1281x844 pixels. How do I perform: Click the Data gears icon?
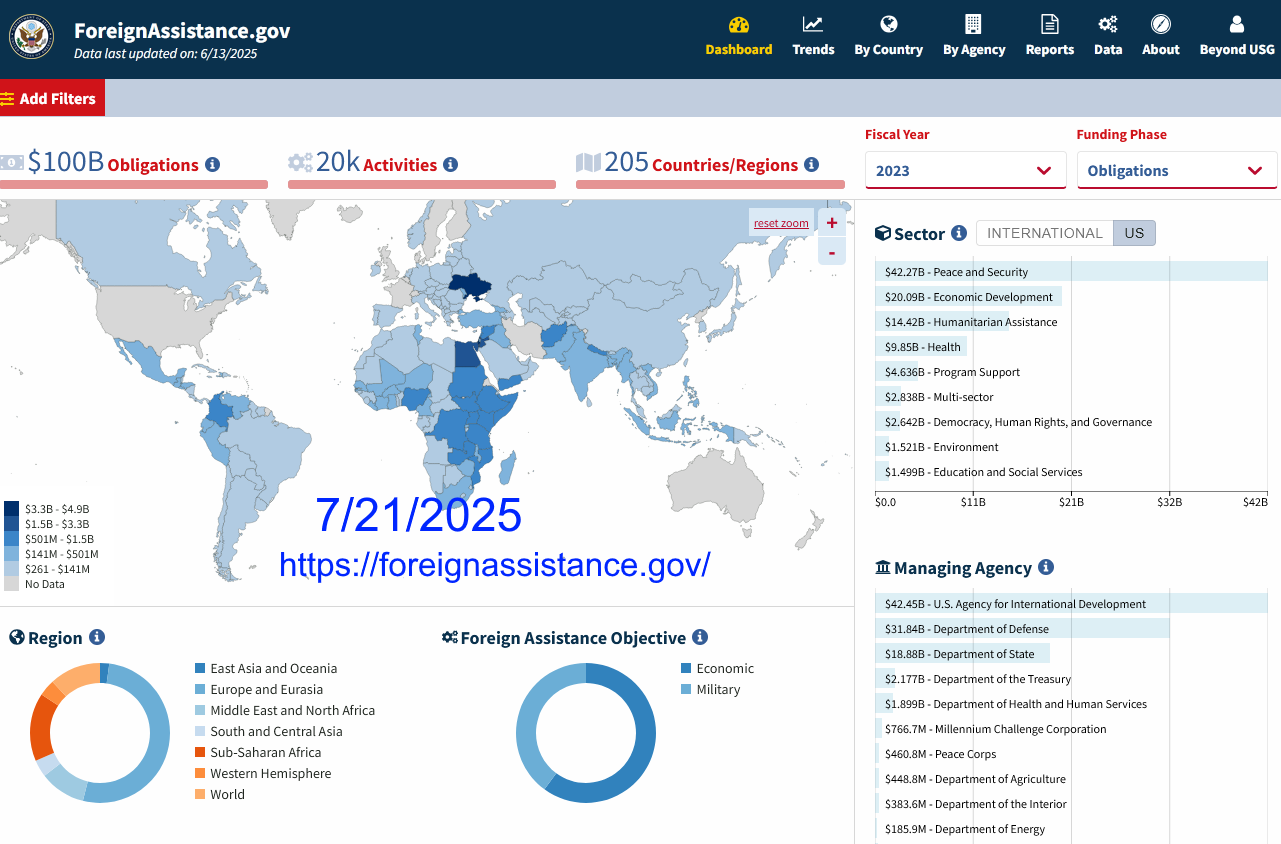1108,24
